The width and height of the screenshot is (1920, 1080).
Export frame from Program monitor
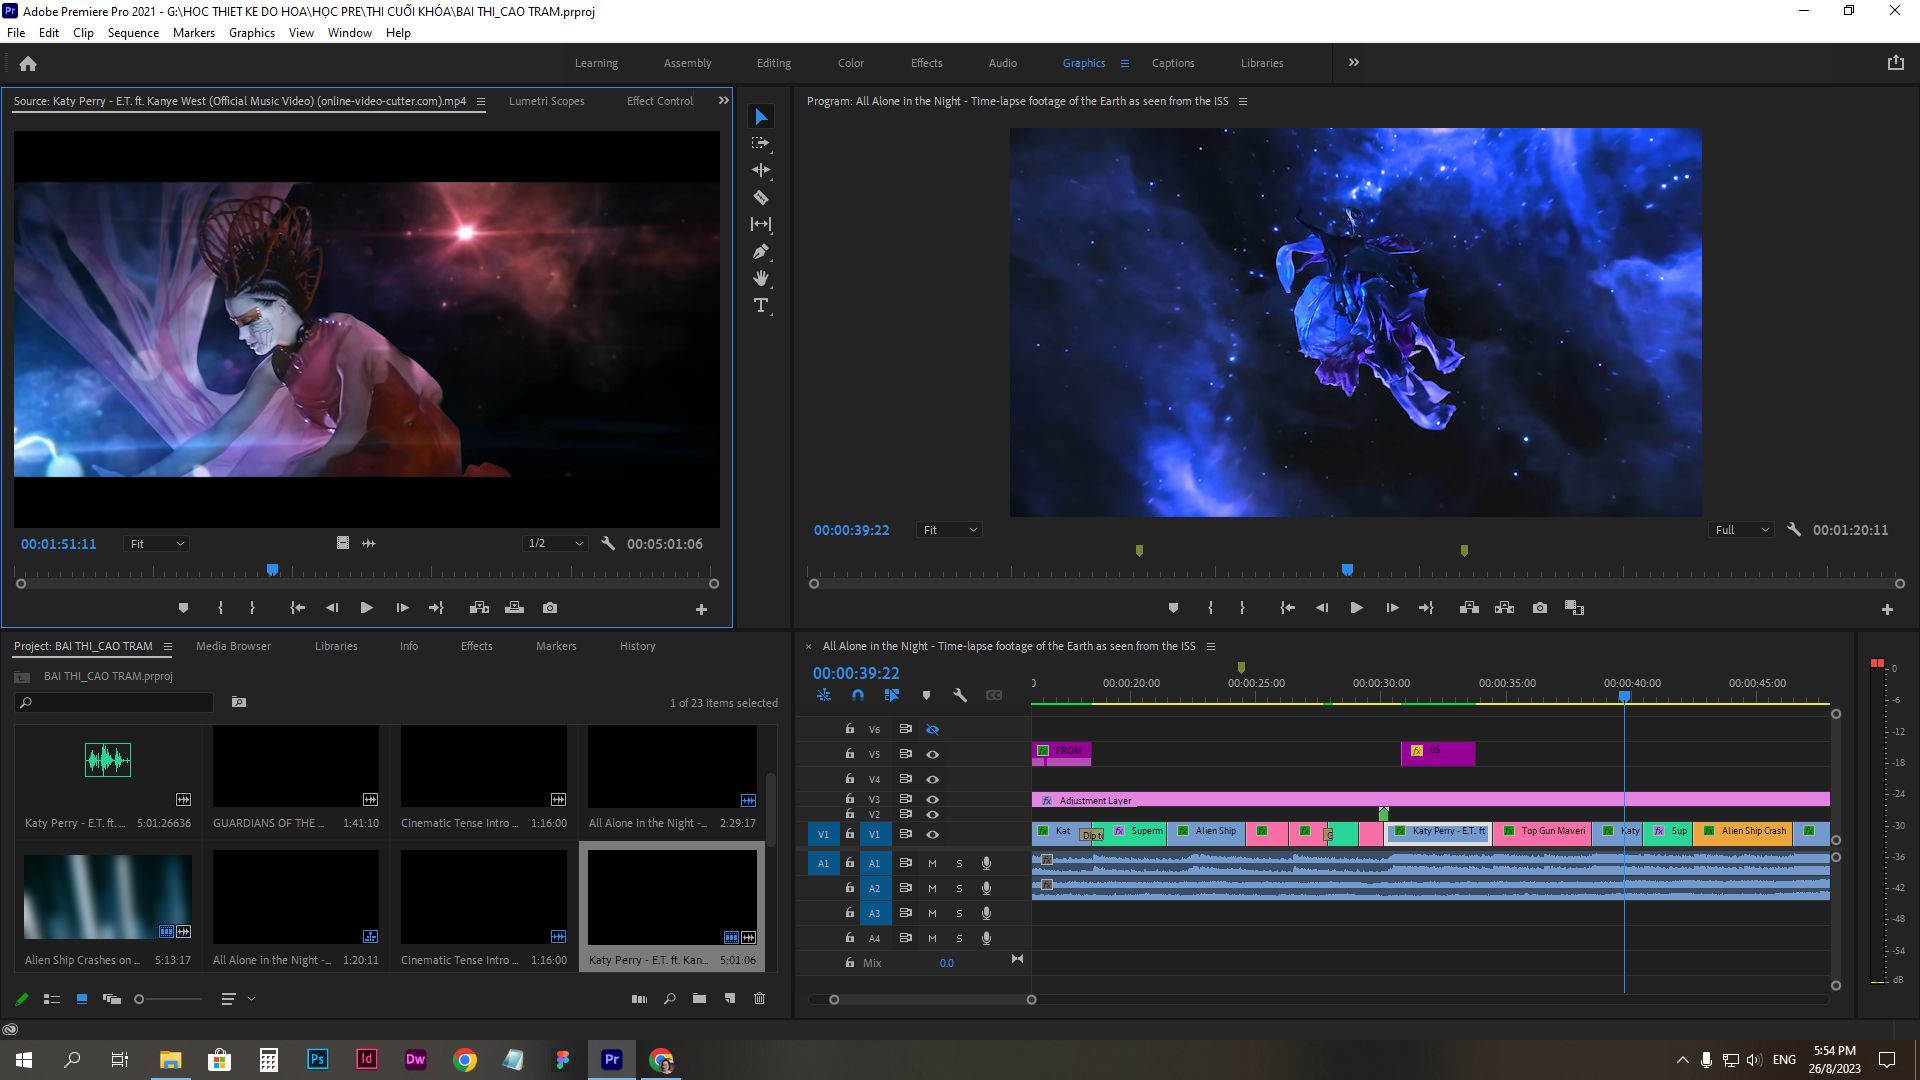[x=1540, y=608]
